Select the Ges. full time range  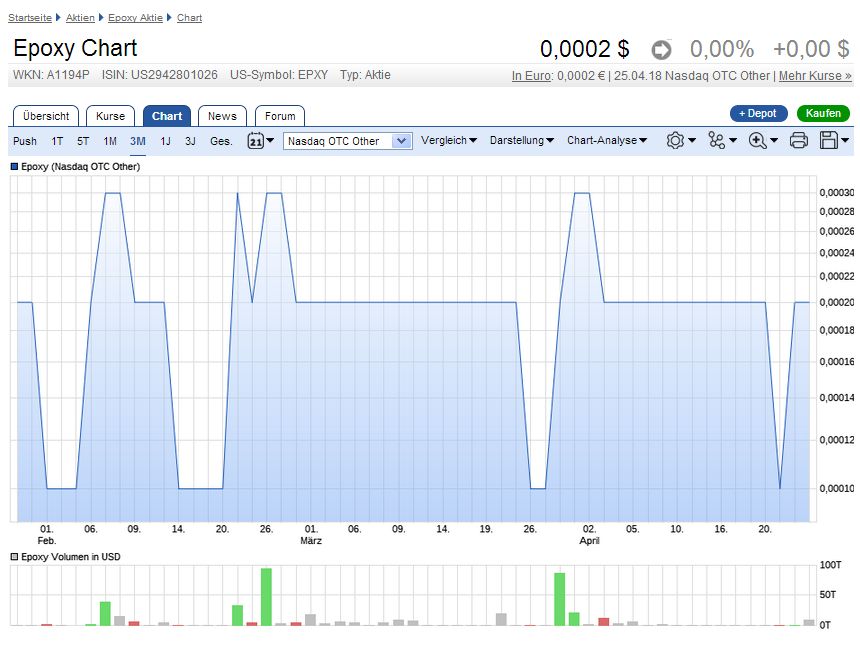[x=221, y=141]
